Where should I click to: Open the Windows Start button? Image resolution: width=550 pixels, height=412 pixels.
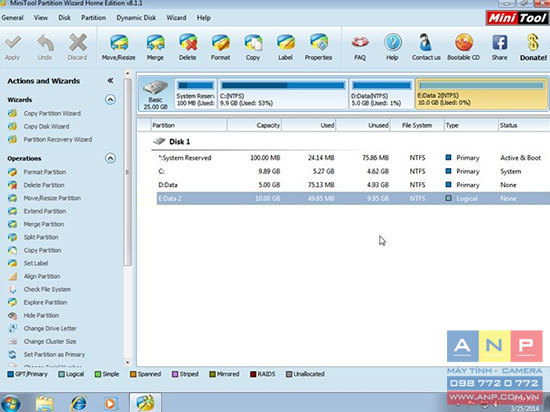click(11, 403)
